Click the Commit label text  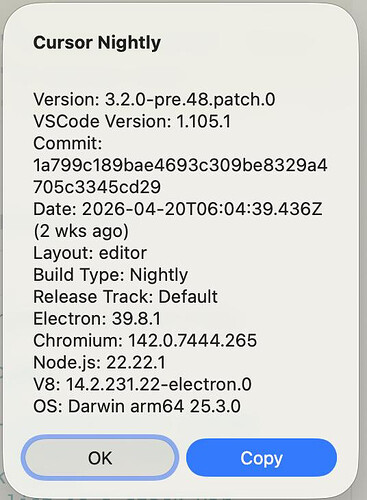[68, 143]
